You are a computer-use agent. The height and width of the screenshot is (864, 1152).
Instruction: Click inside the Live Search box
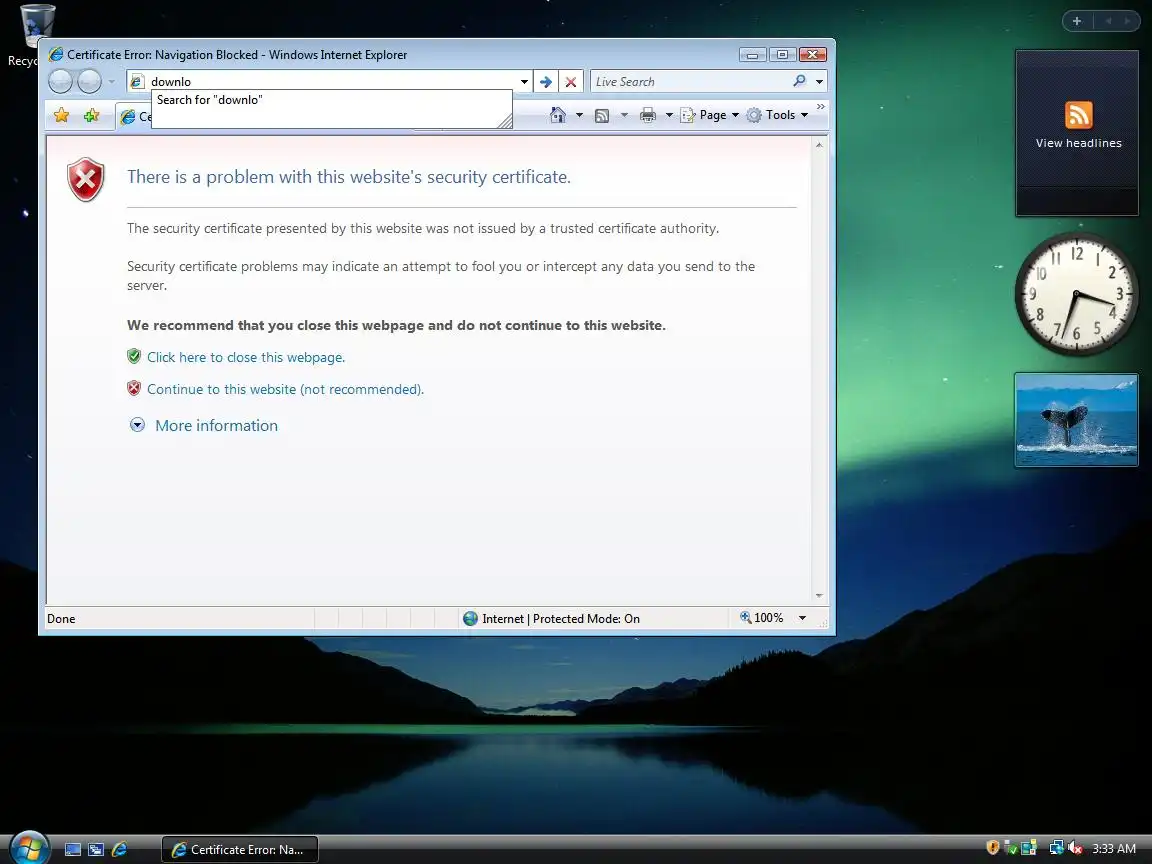[691, 82]
